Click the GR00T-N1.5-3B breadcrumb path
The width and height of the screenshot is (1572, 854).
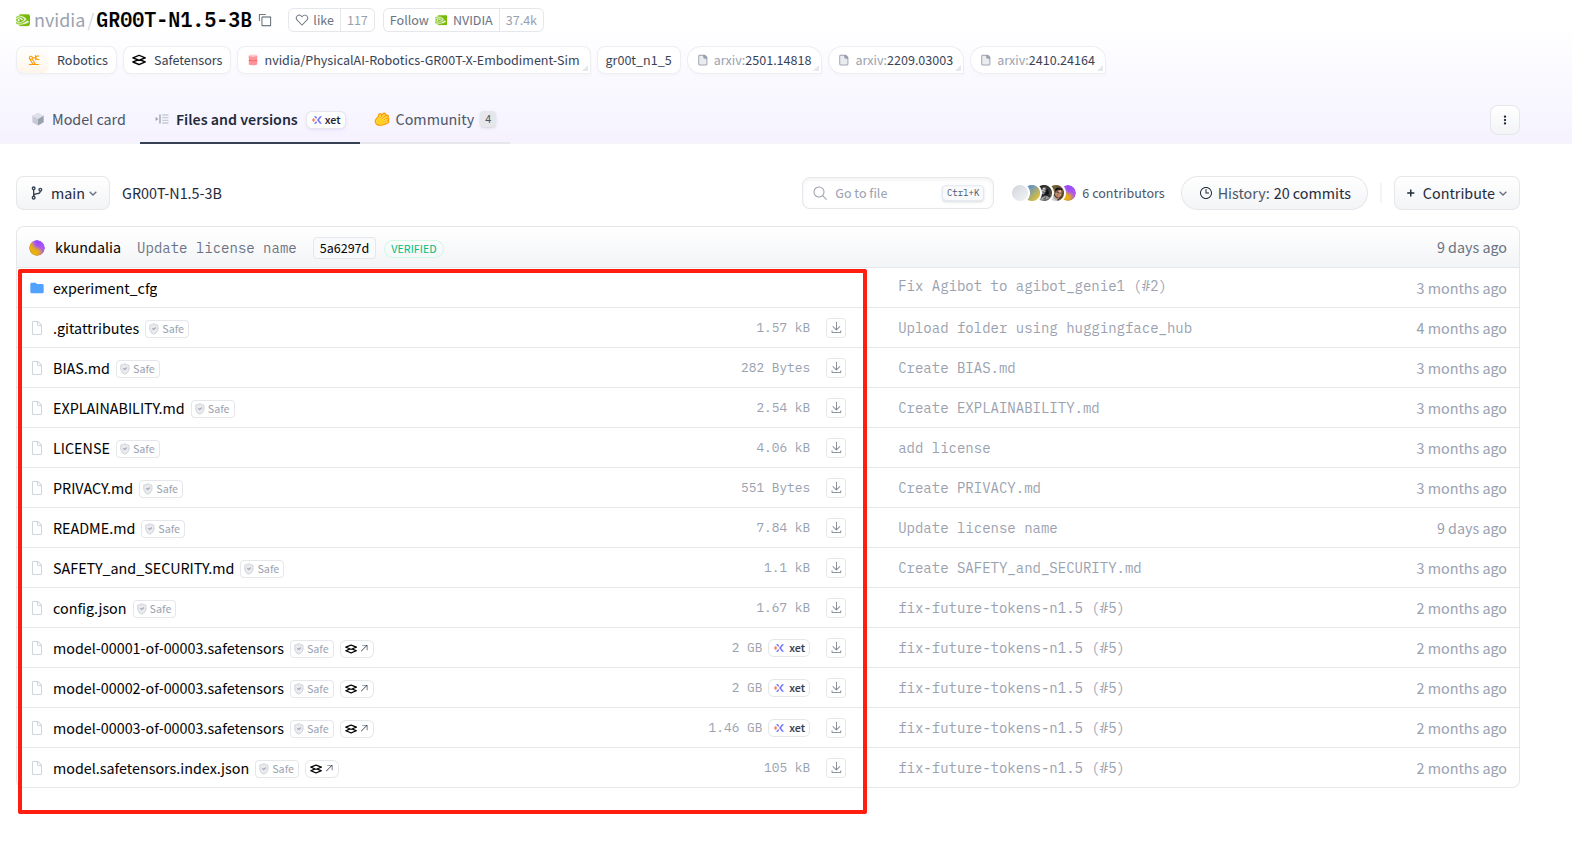pos(172,193)
